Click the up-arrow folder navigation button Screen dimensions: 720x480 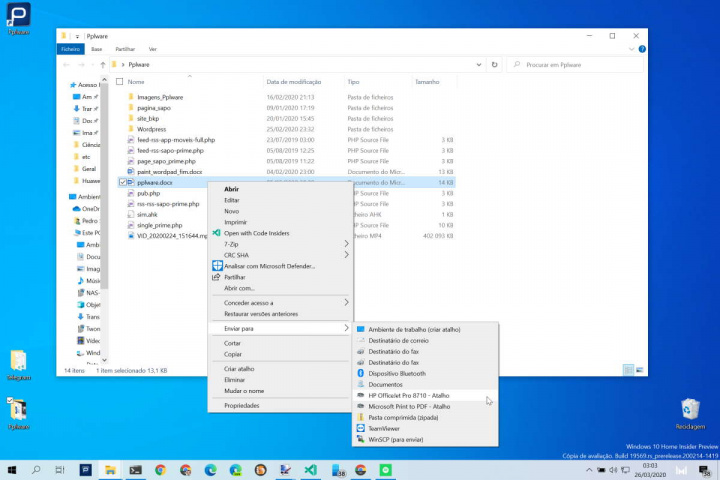click(102, 65)
